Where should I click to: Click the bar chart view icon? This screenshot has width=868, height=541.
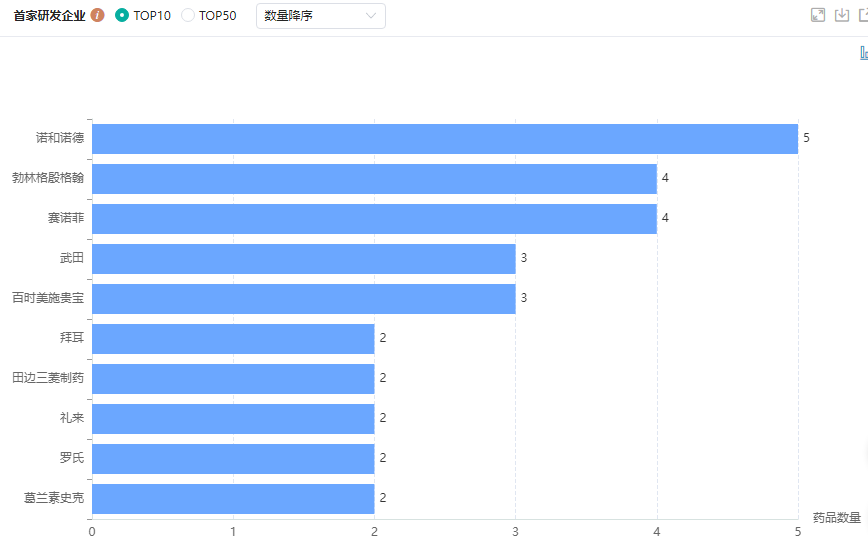(x=863, y=53)
